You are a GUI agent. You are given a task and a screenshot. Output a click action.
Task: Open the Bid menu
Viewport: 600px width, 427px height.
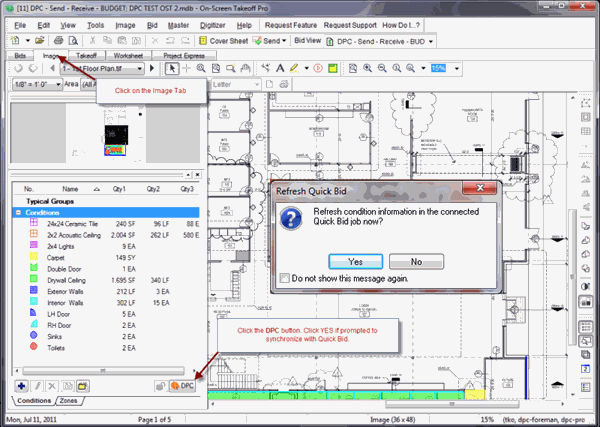pyautogui.click(x=152, y=25)
